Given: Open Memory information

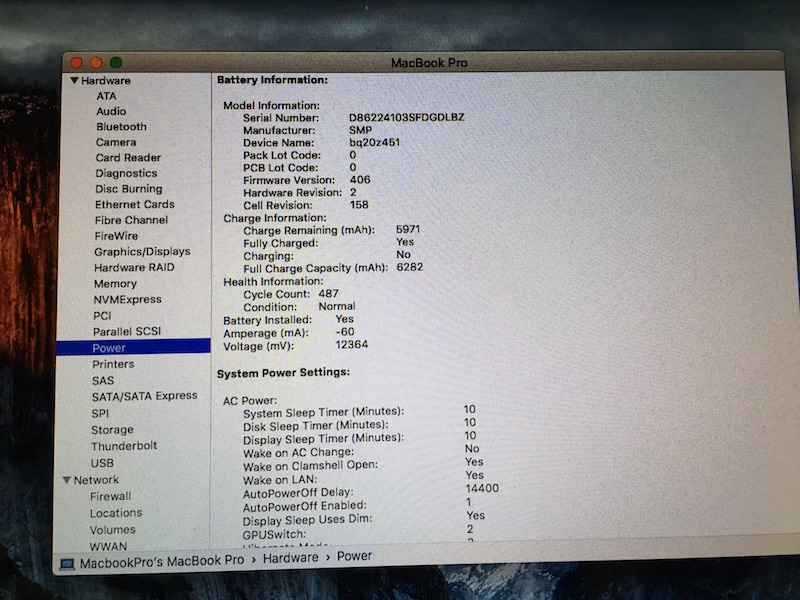Looking at the screenshot, I should 115,284.
